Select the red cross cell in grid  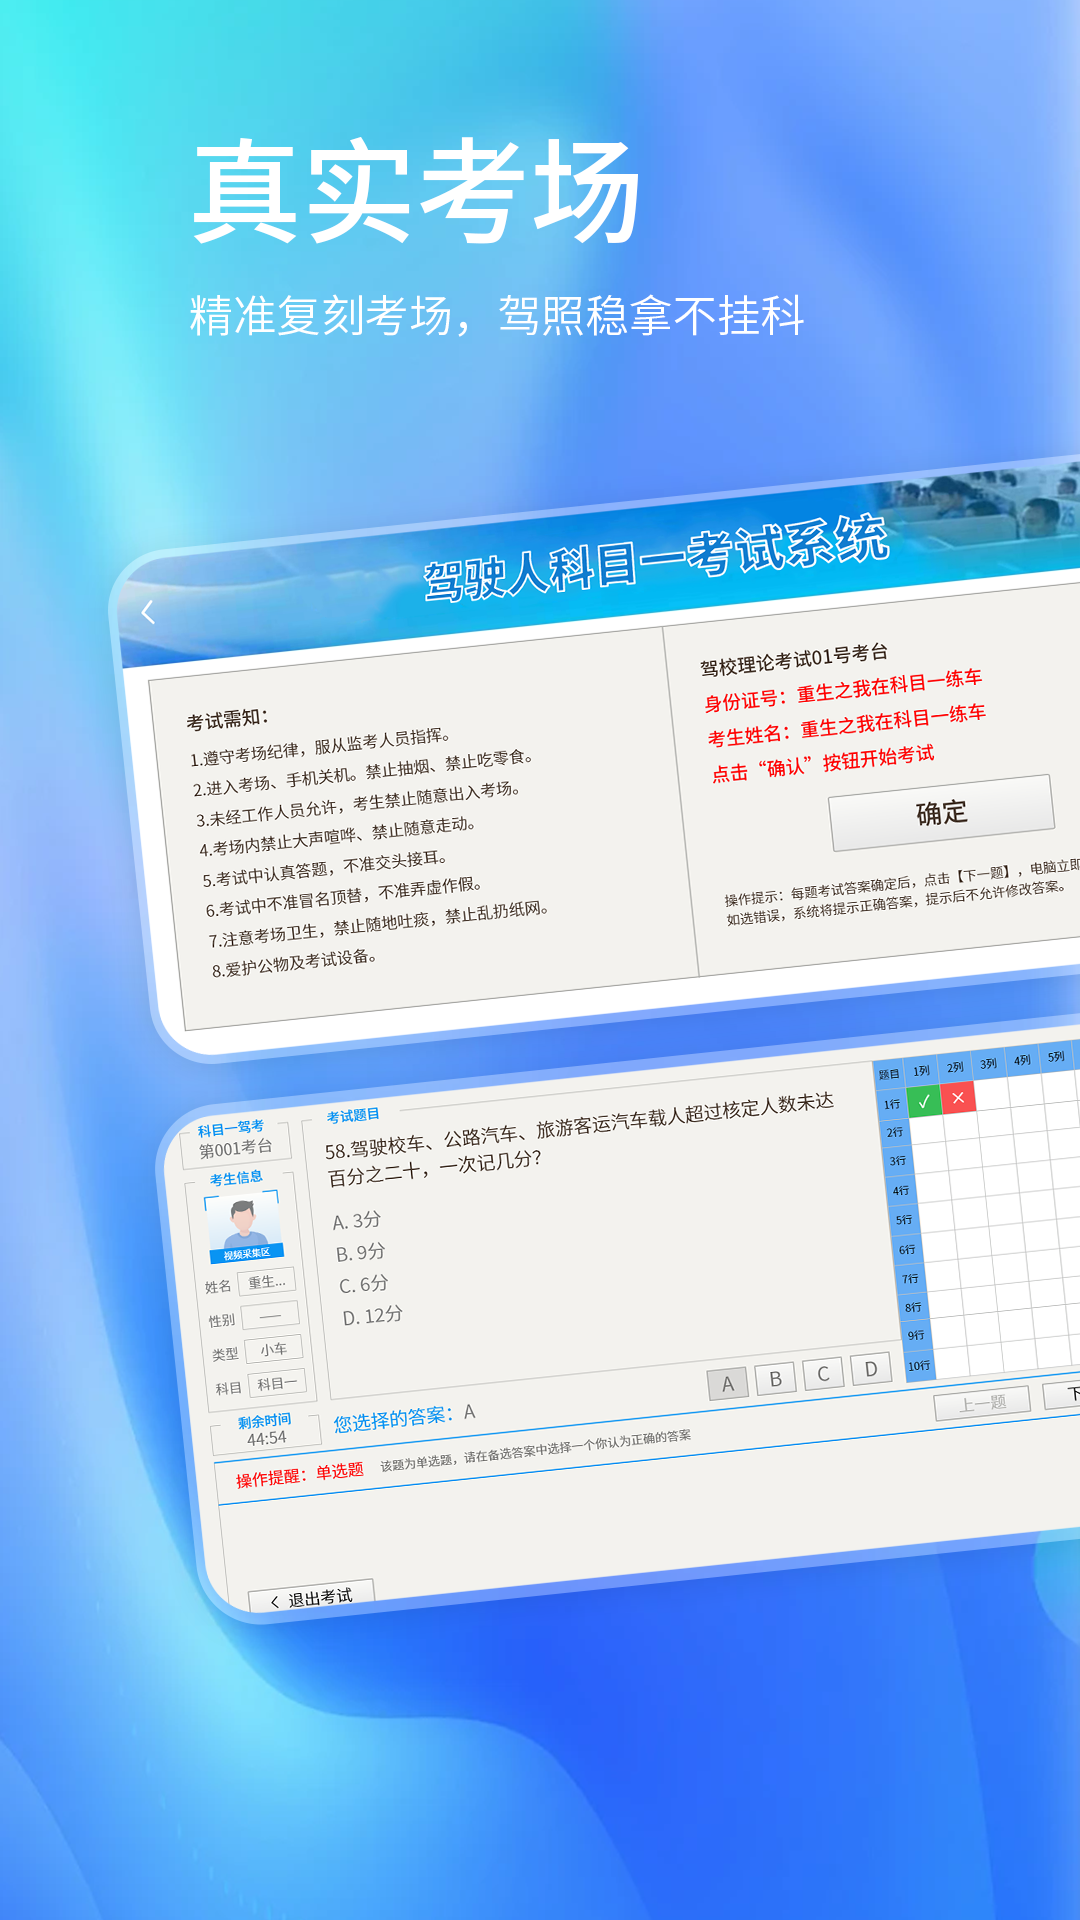pos(958,1098)
